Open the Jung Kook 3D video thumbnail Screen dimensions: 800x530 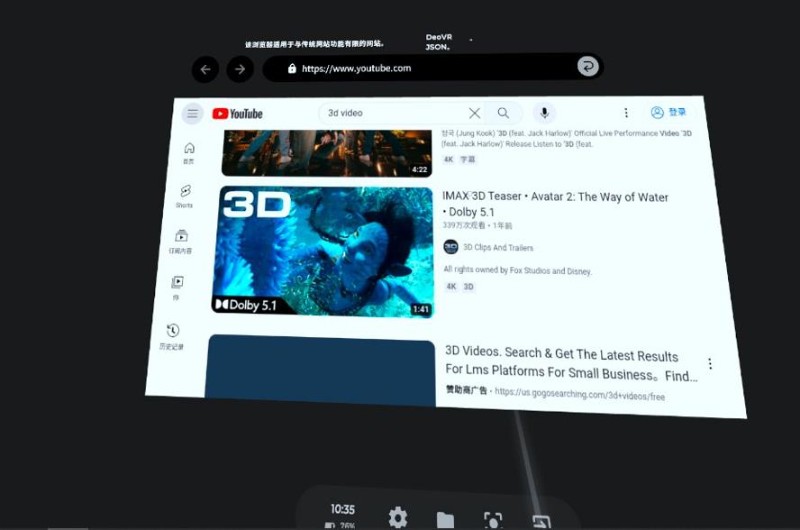(327, 153)
